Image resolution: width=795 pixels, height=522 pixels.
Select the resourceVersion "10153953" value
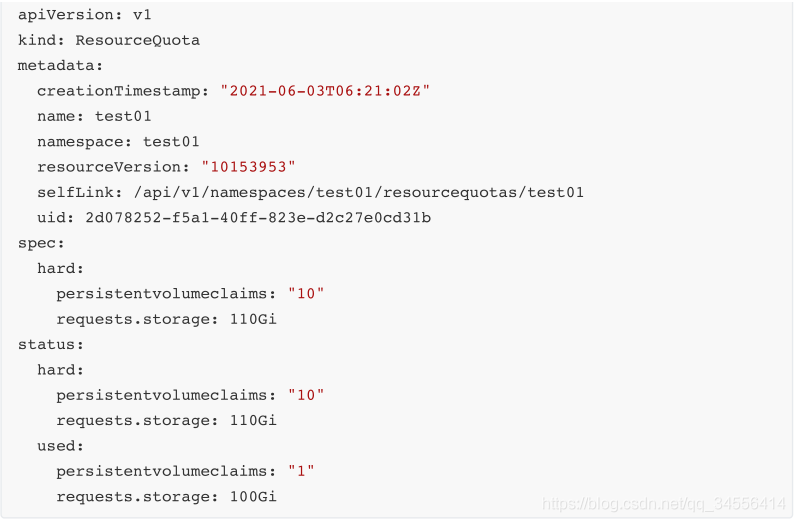tap(248, 167)
